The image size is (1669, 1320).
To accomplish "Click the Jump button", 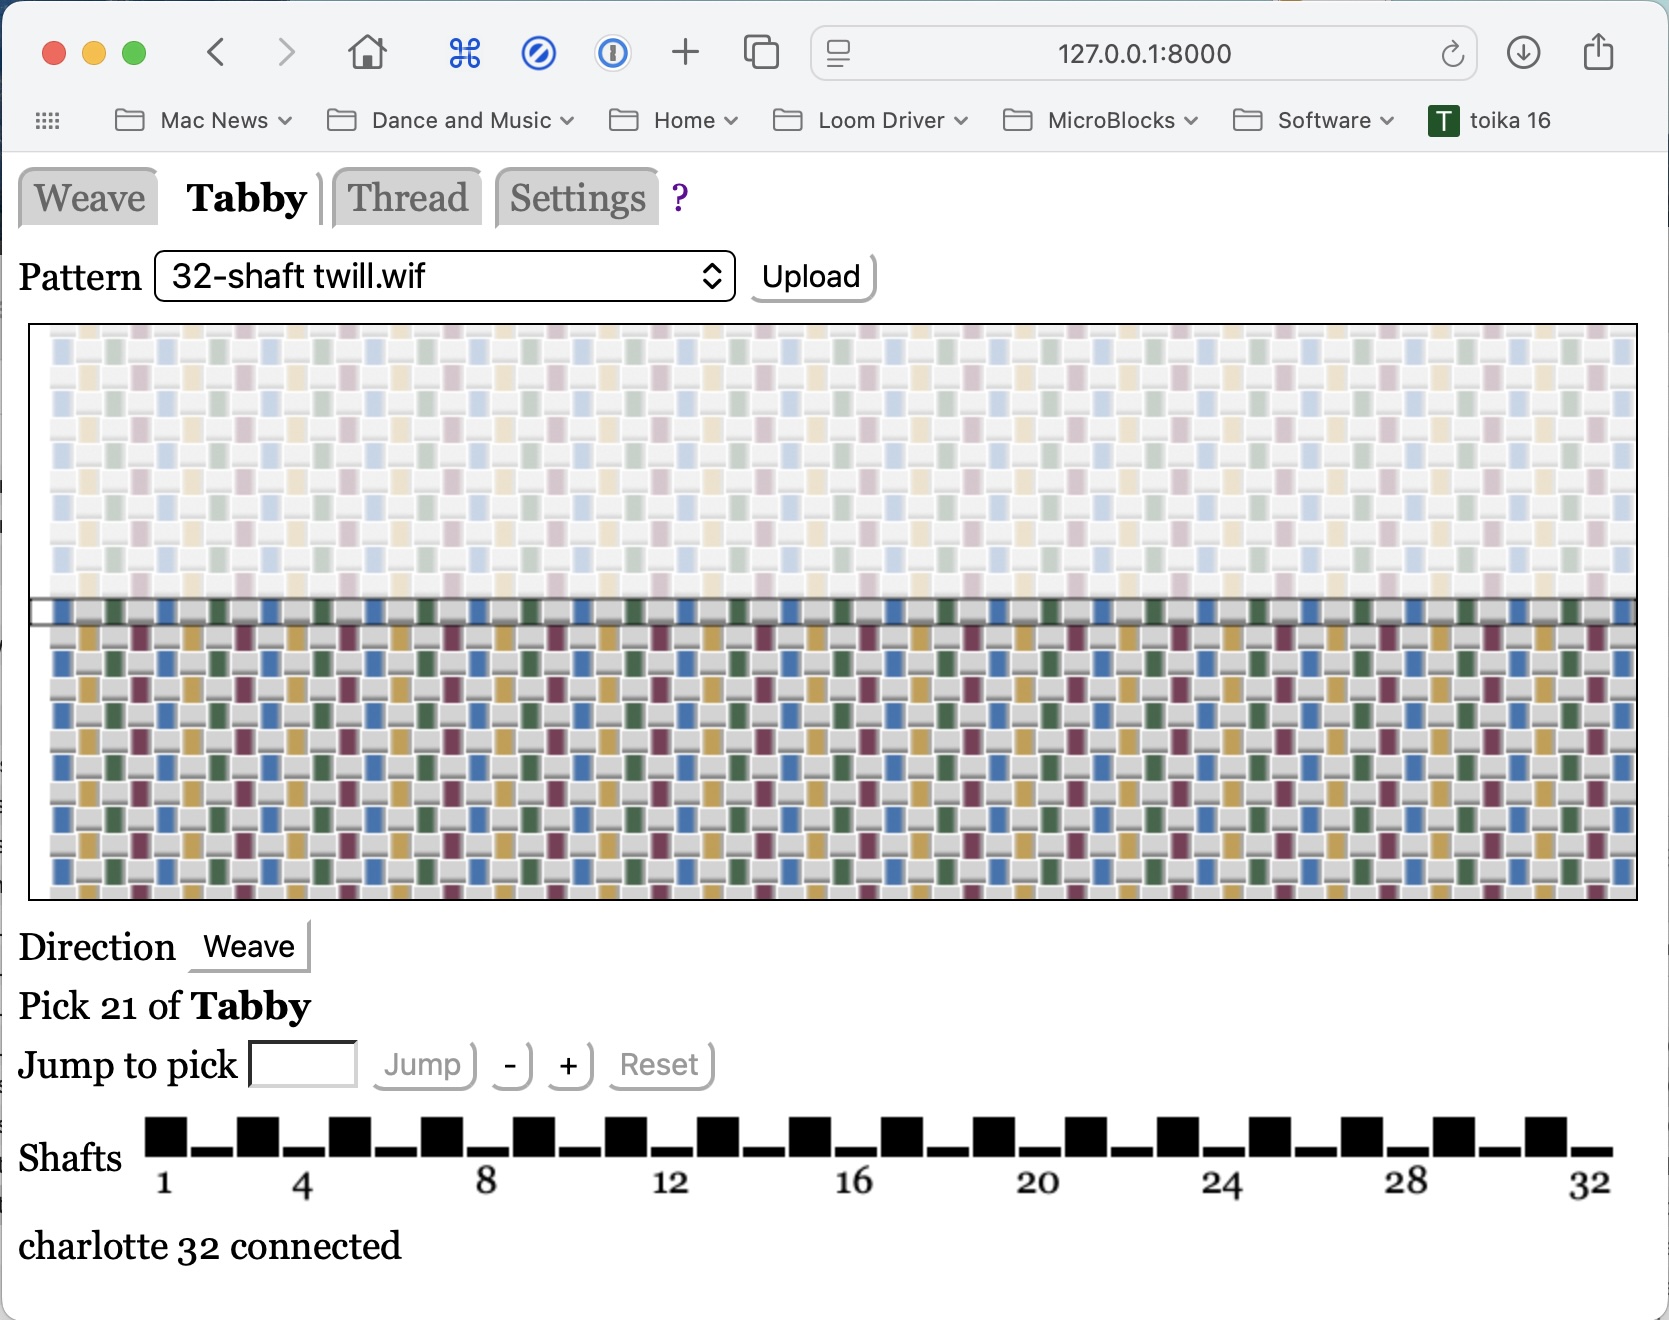I will coord(423,1065).
